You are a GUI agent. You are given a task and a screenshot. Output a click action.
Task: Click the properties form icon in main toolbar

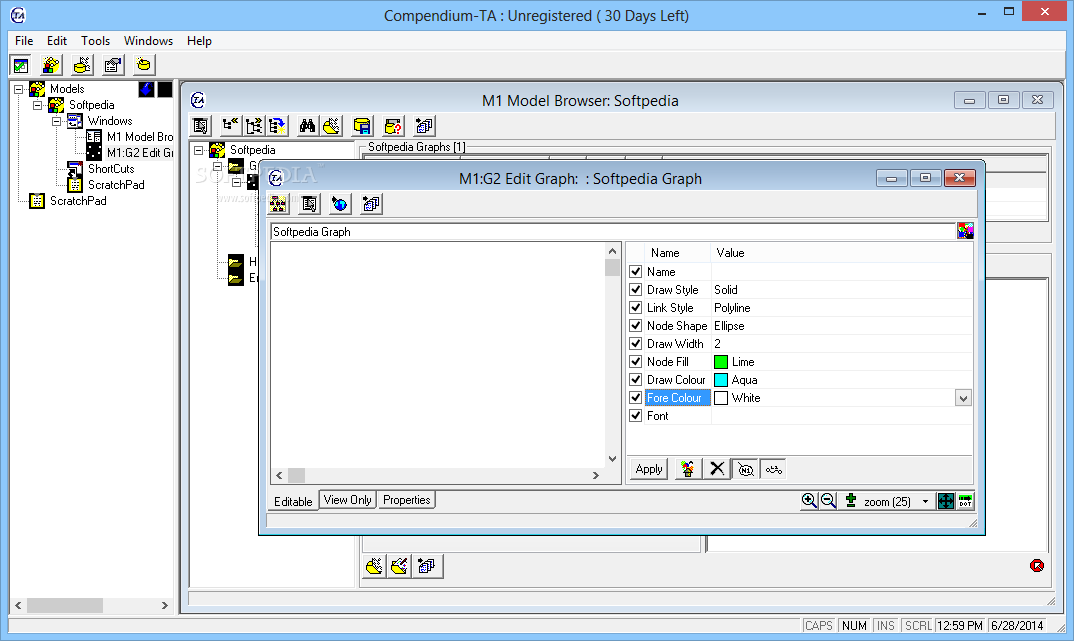[x=113, y=65]
